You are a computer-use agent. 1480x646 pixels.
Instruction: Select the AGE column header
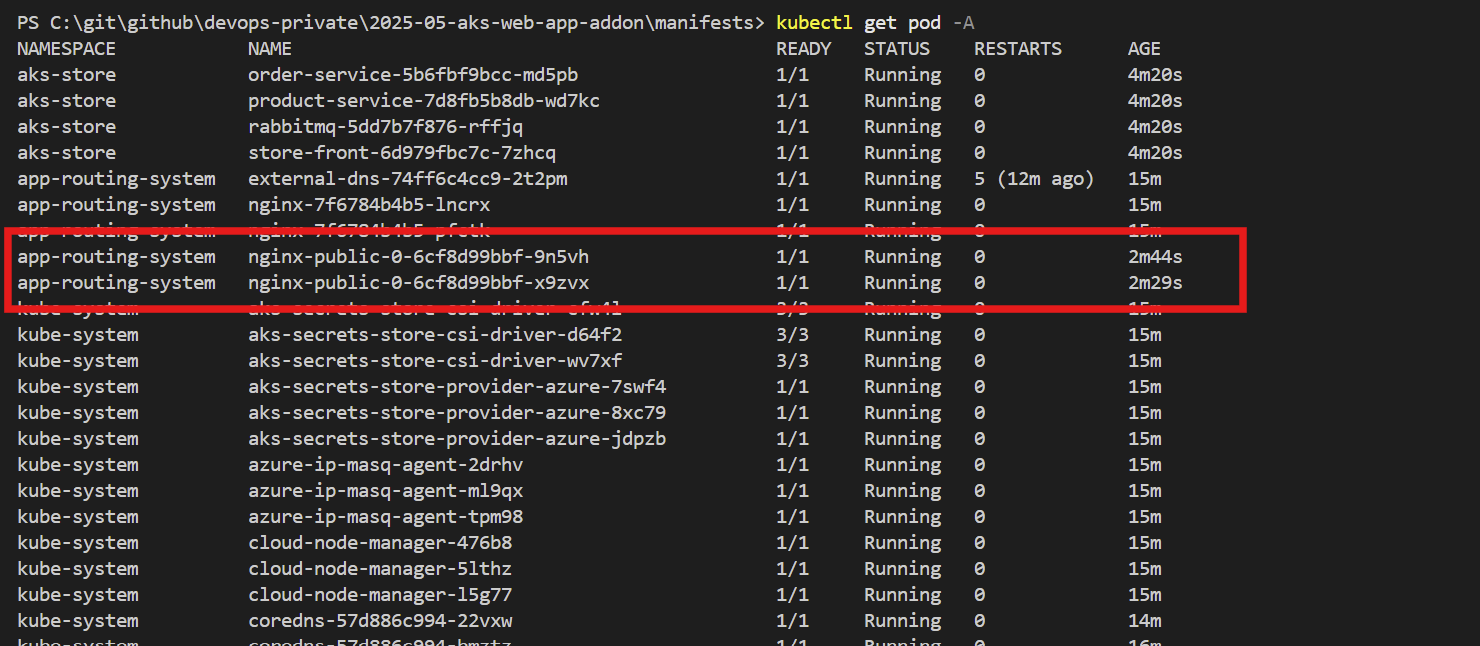1144,49
